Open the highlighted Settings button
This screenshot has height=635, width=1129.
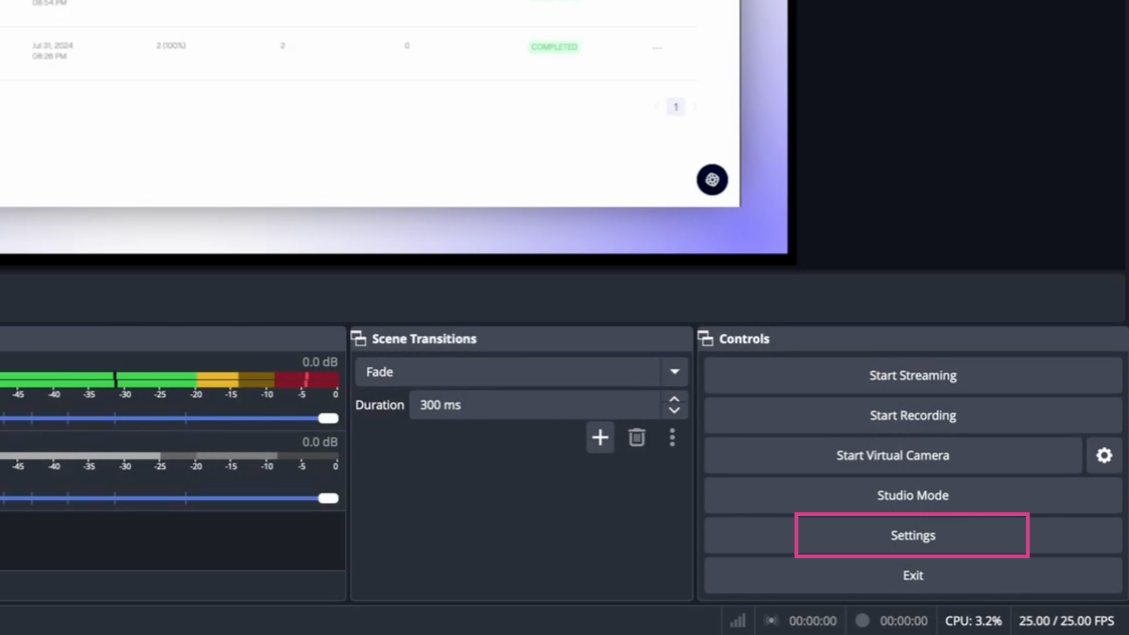tap(912, 536)
